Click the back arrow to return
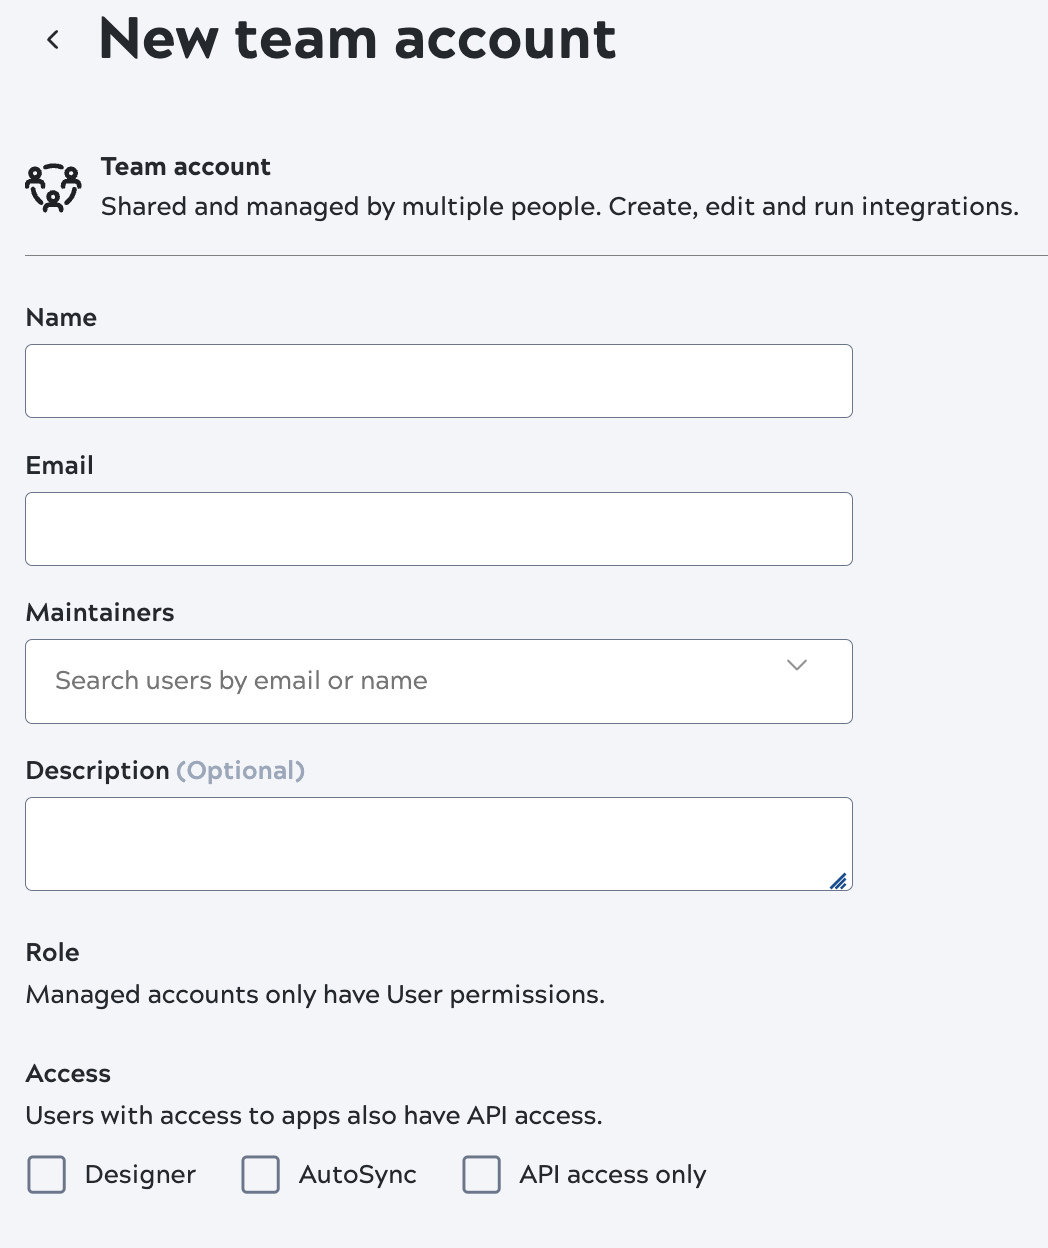The height and width of the screenshot is (1248, 1048). coord(52,40)
